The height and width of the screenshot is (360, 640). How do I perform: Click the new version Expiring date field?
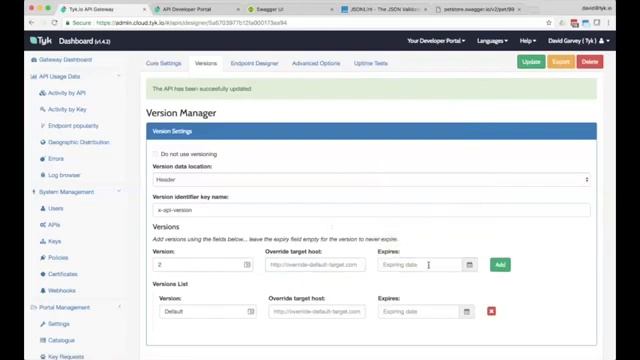point(420,265)
